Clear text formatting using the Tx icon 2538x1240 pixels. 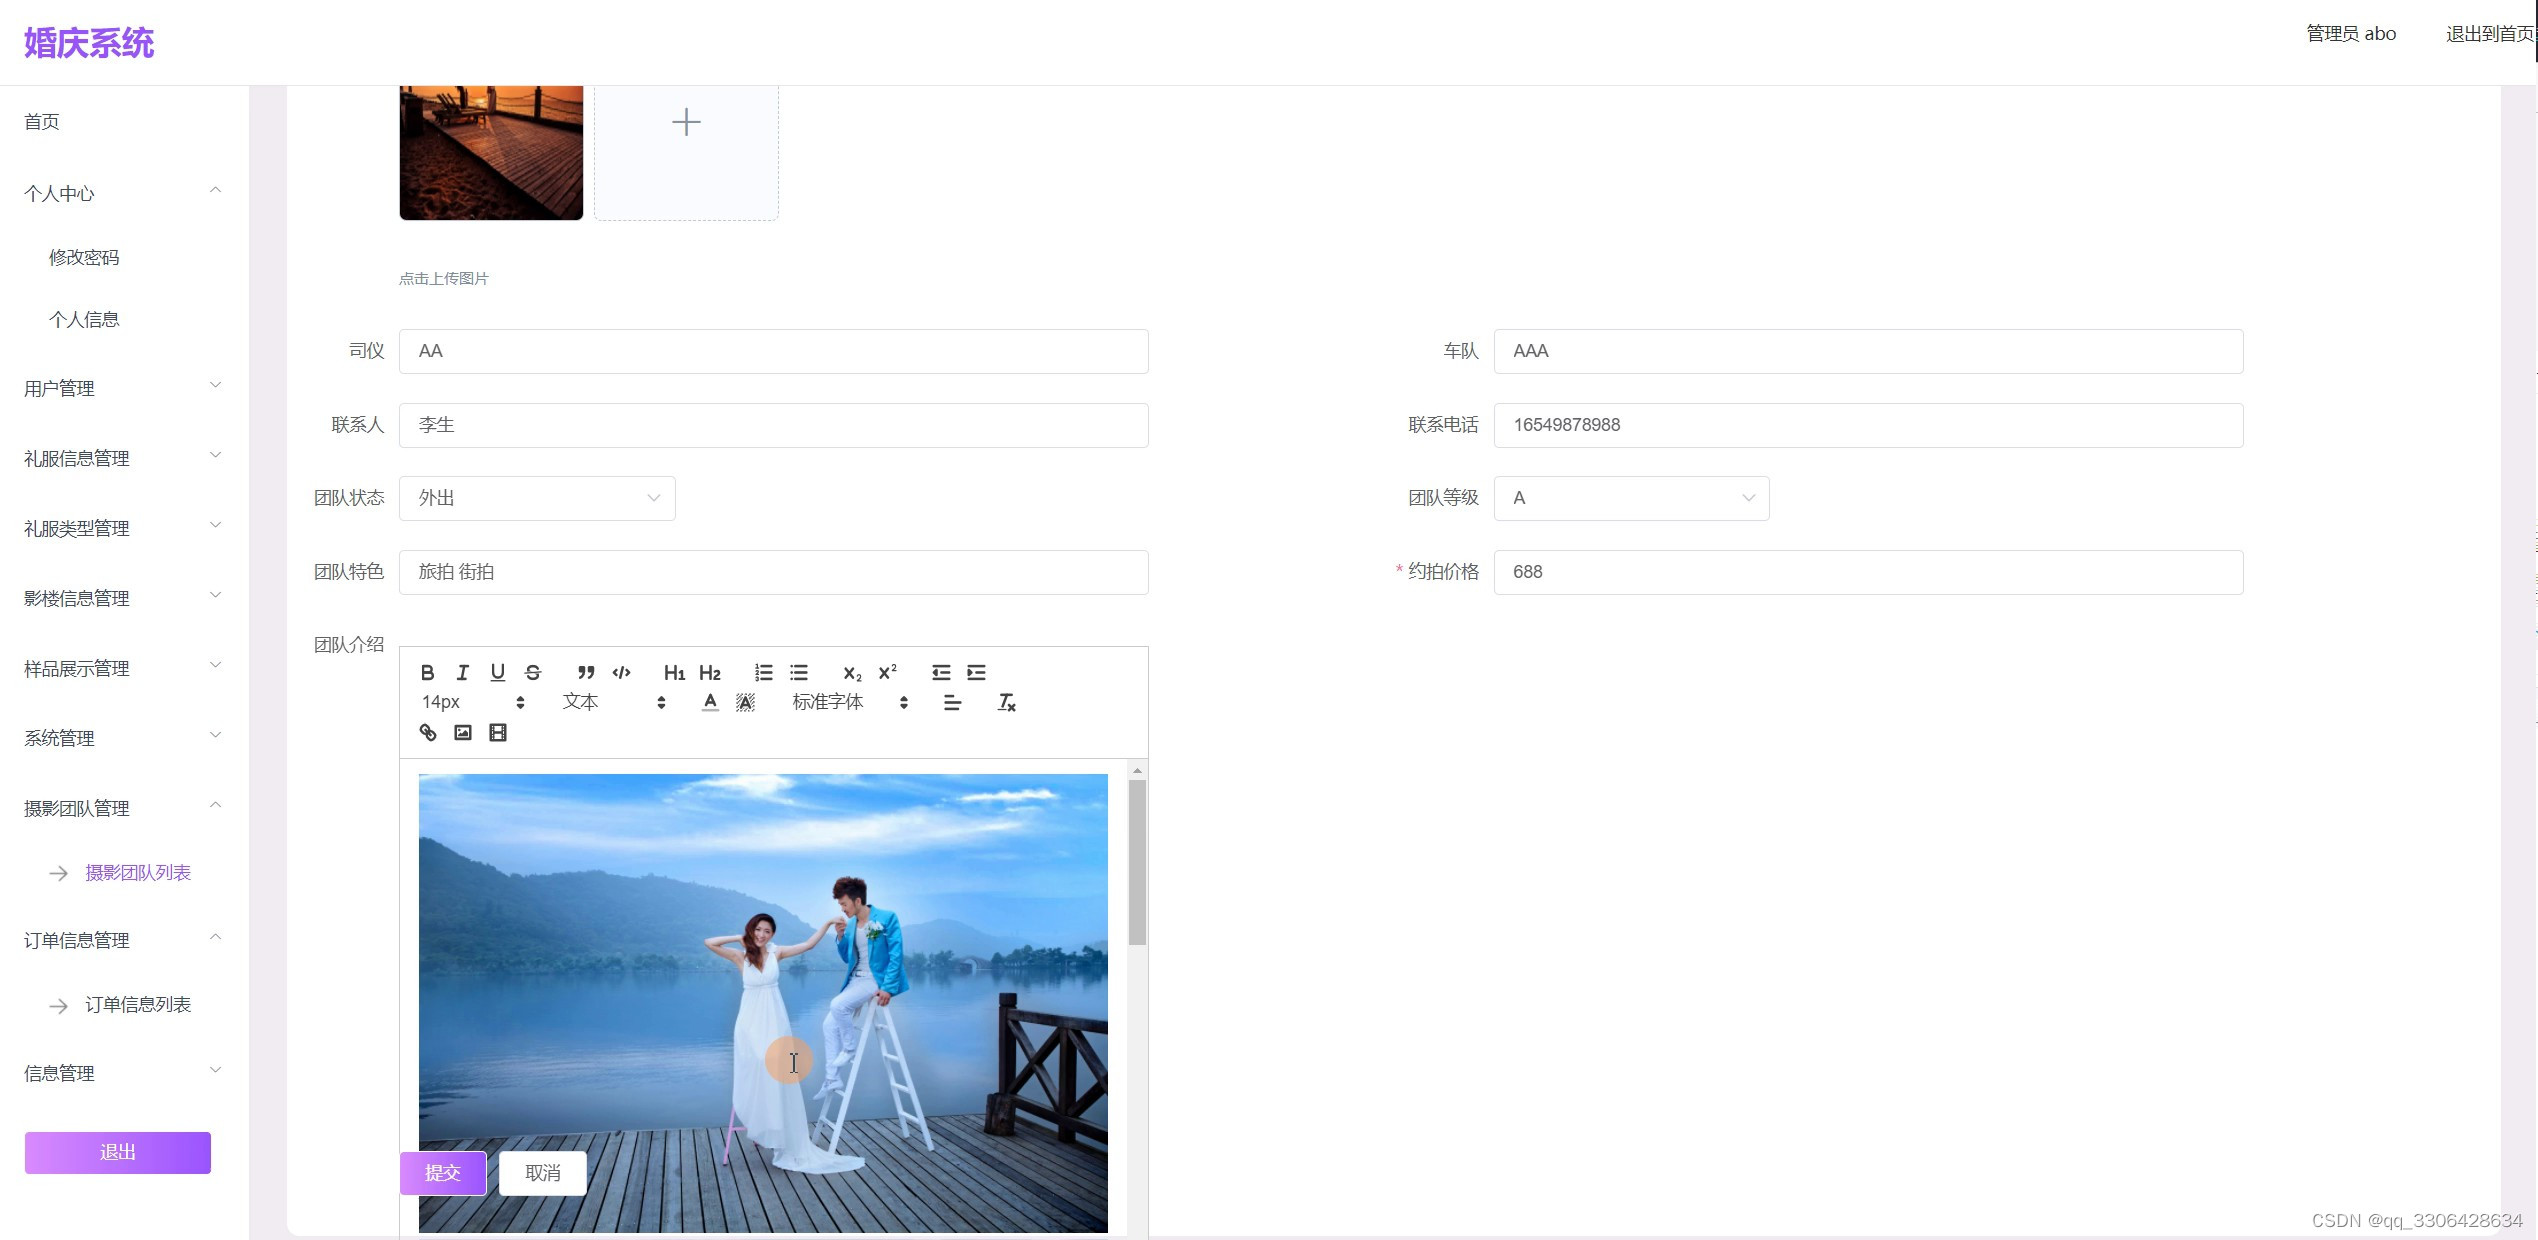point(1006,703)
